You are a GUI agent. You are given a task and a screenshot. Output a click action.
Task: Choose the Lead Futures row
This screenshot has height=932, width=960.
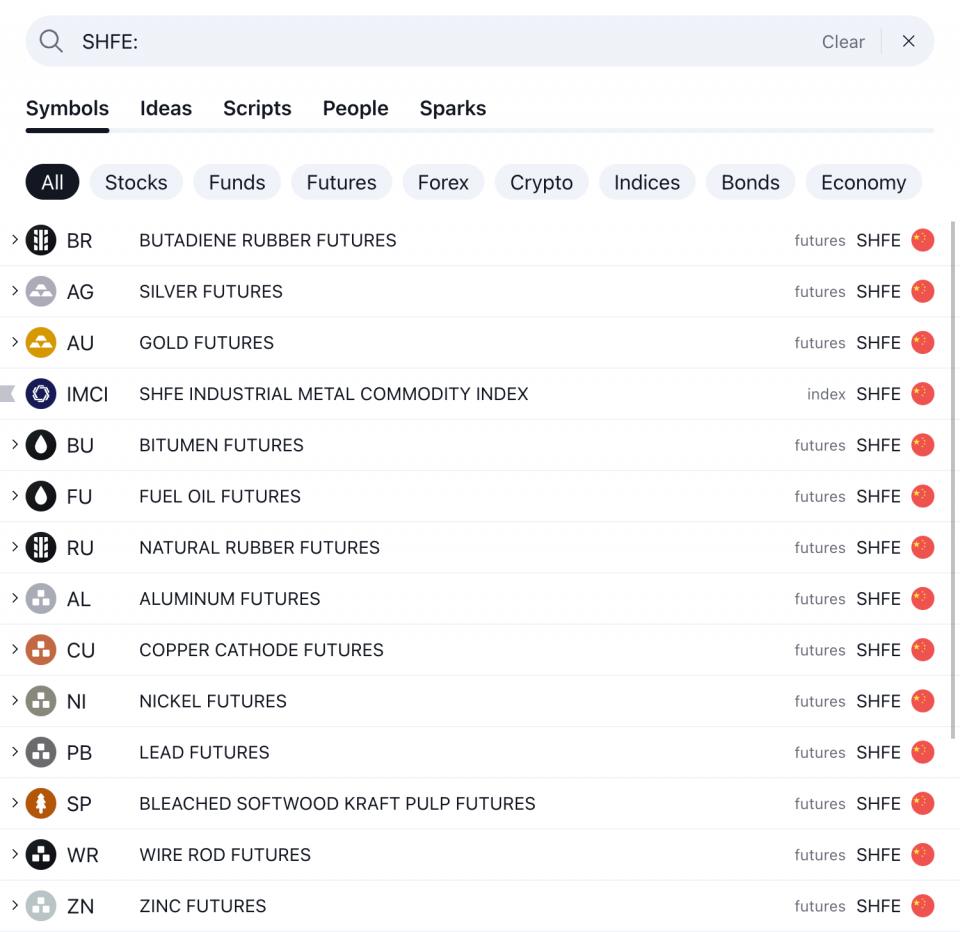click(x=400, y=752)
